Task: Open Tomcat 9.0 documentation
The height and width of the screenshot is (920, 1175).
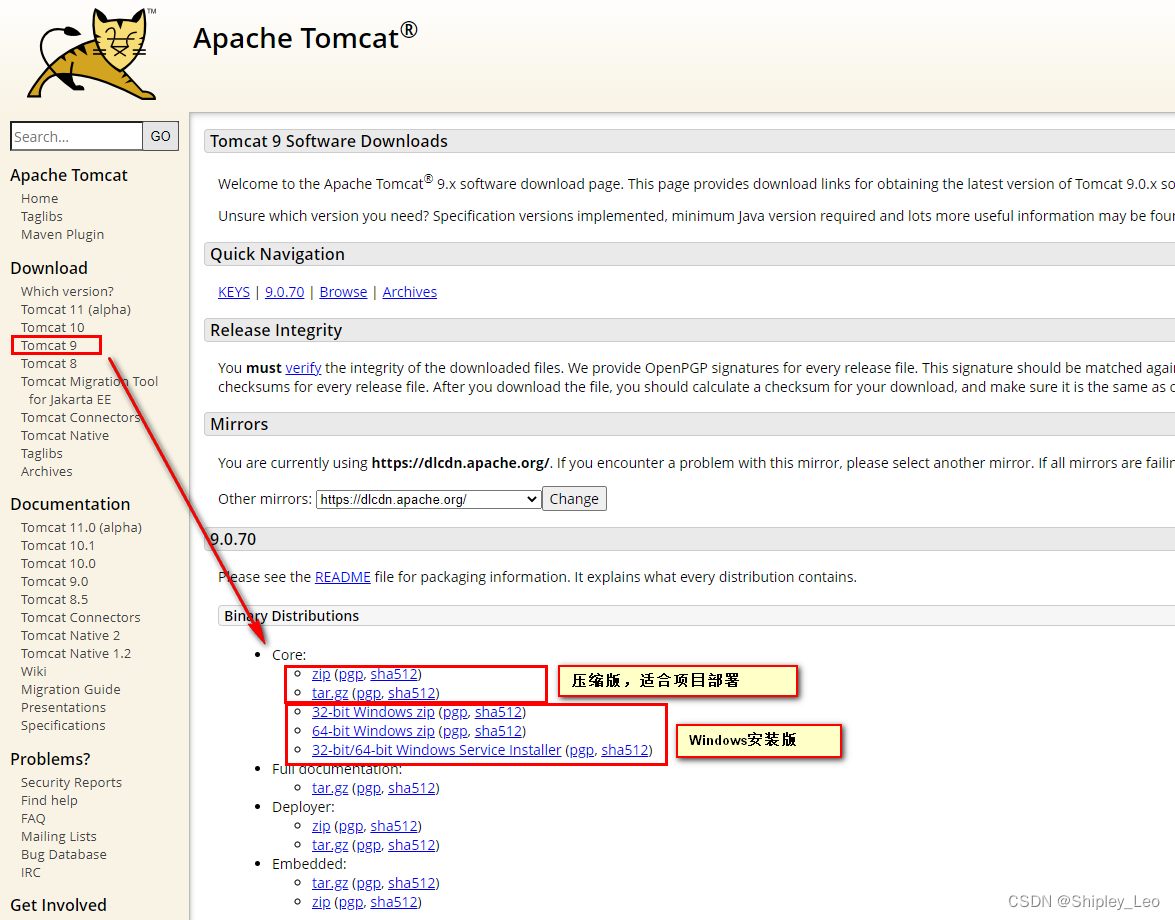Action: coord(55,581)
